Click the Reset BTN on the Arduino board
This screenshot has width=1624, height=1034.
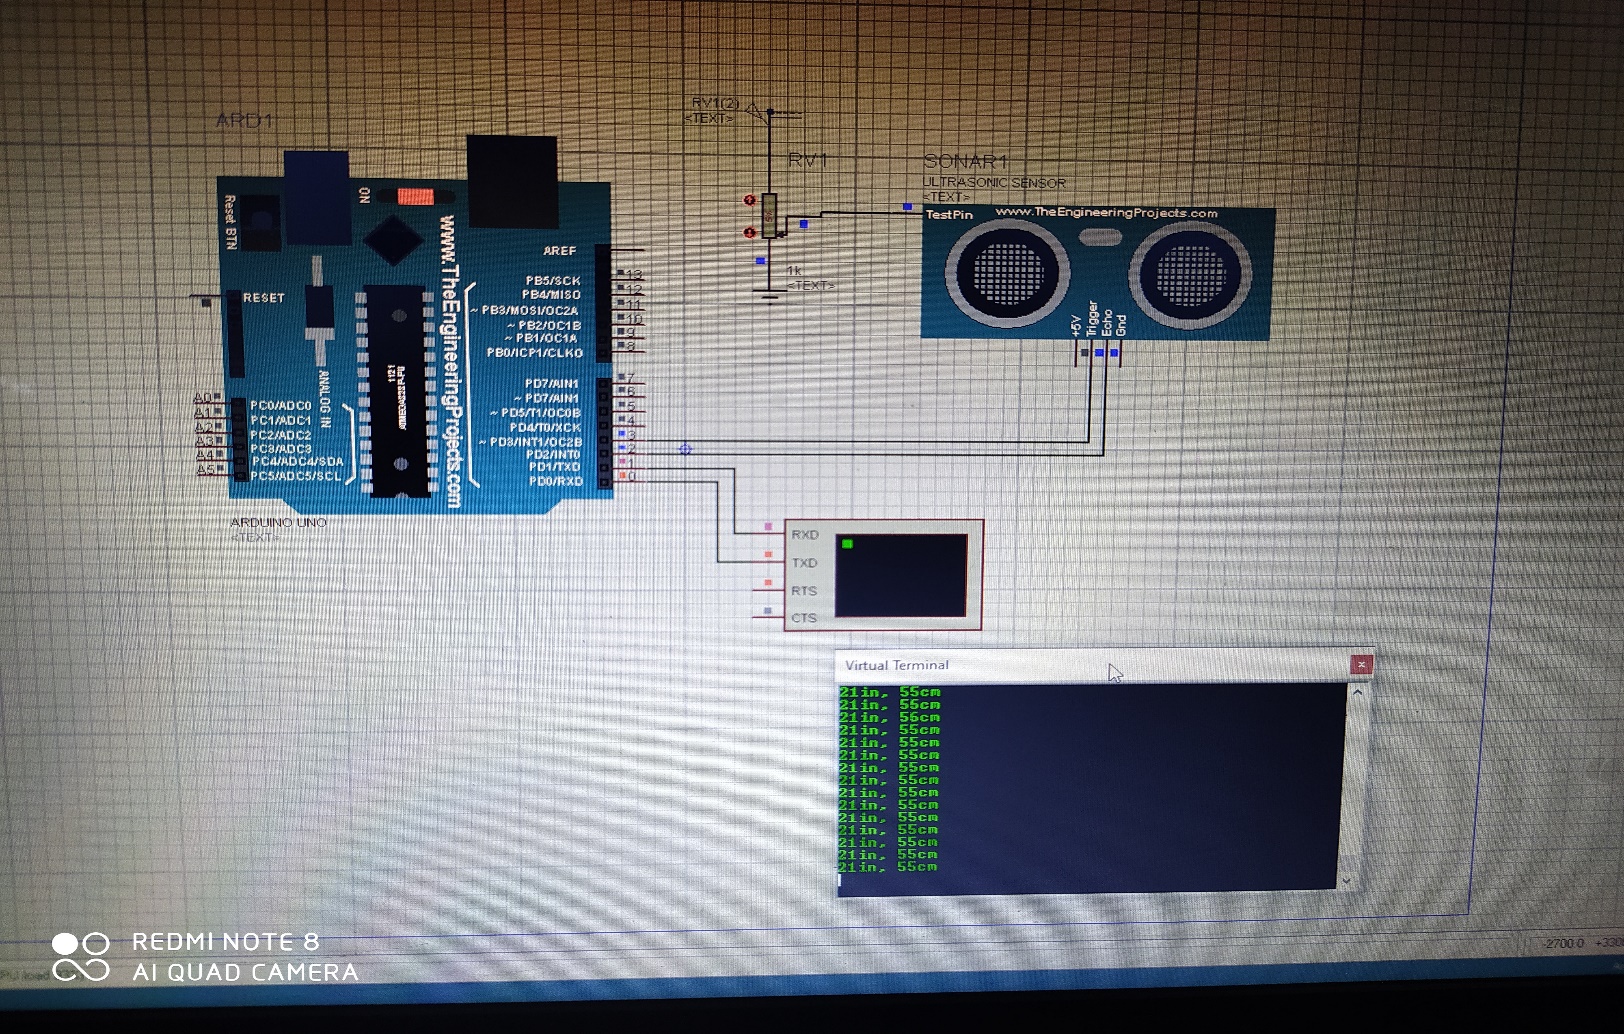(x=262, y=223)
